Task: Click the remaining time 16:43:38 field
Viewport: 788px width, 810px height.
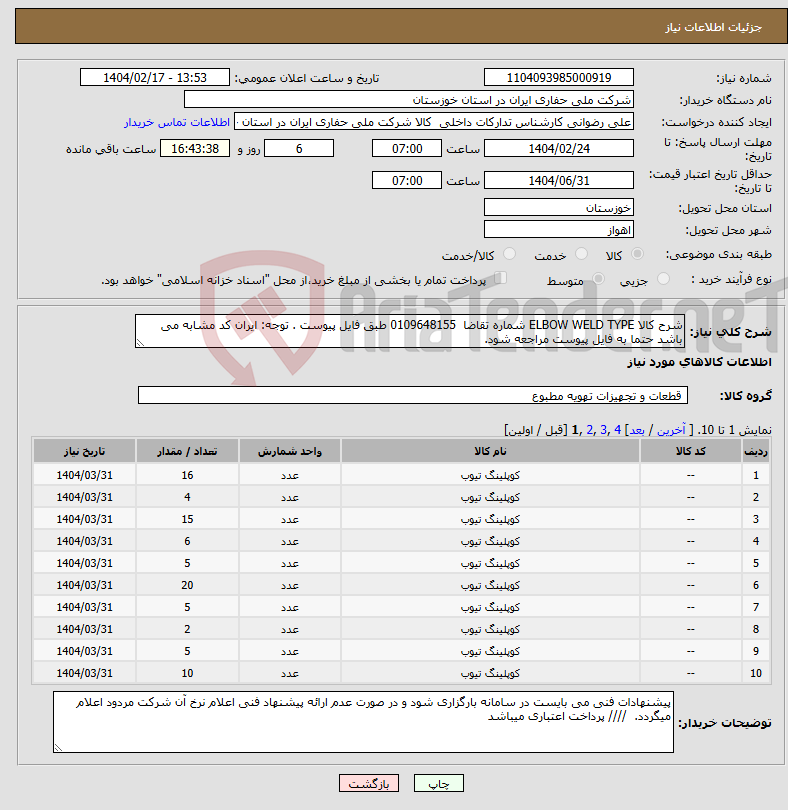Action: point(195,148)
